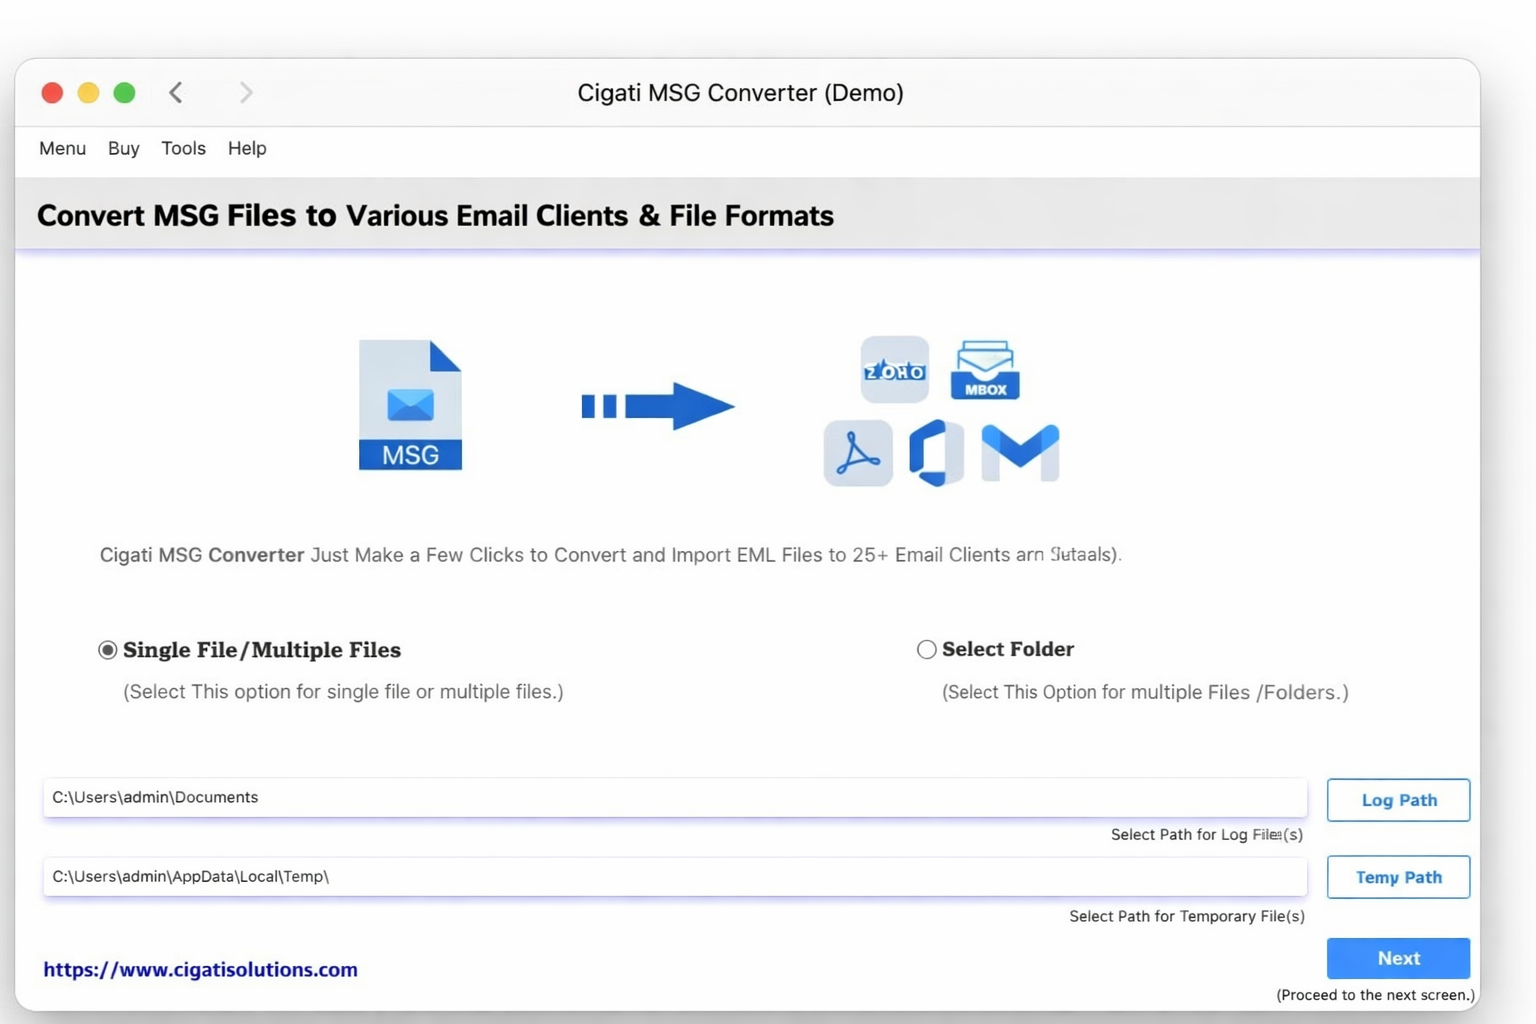
Task: Open the Buy menu
Action: click(x=124, y=148)
